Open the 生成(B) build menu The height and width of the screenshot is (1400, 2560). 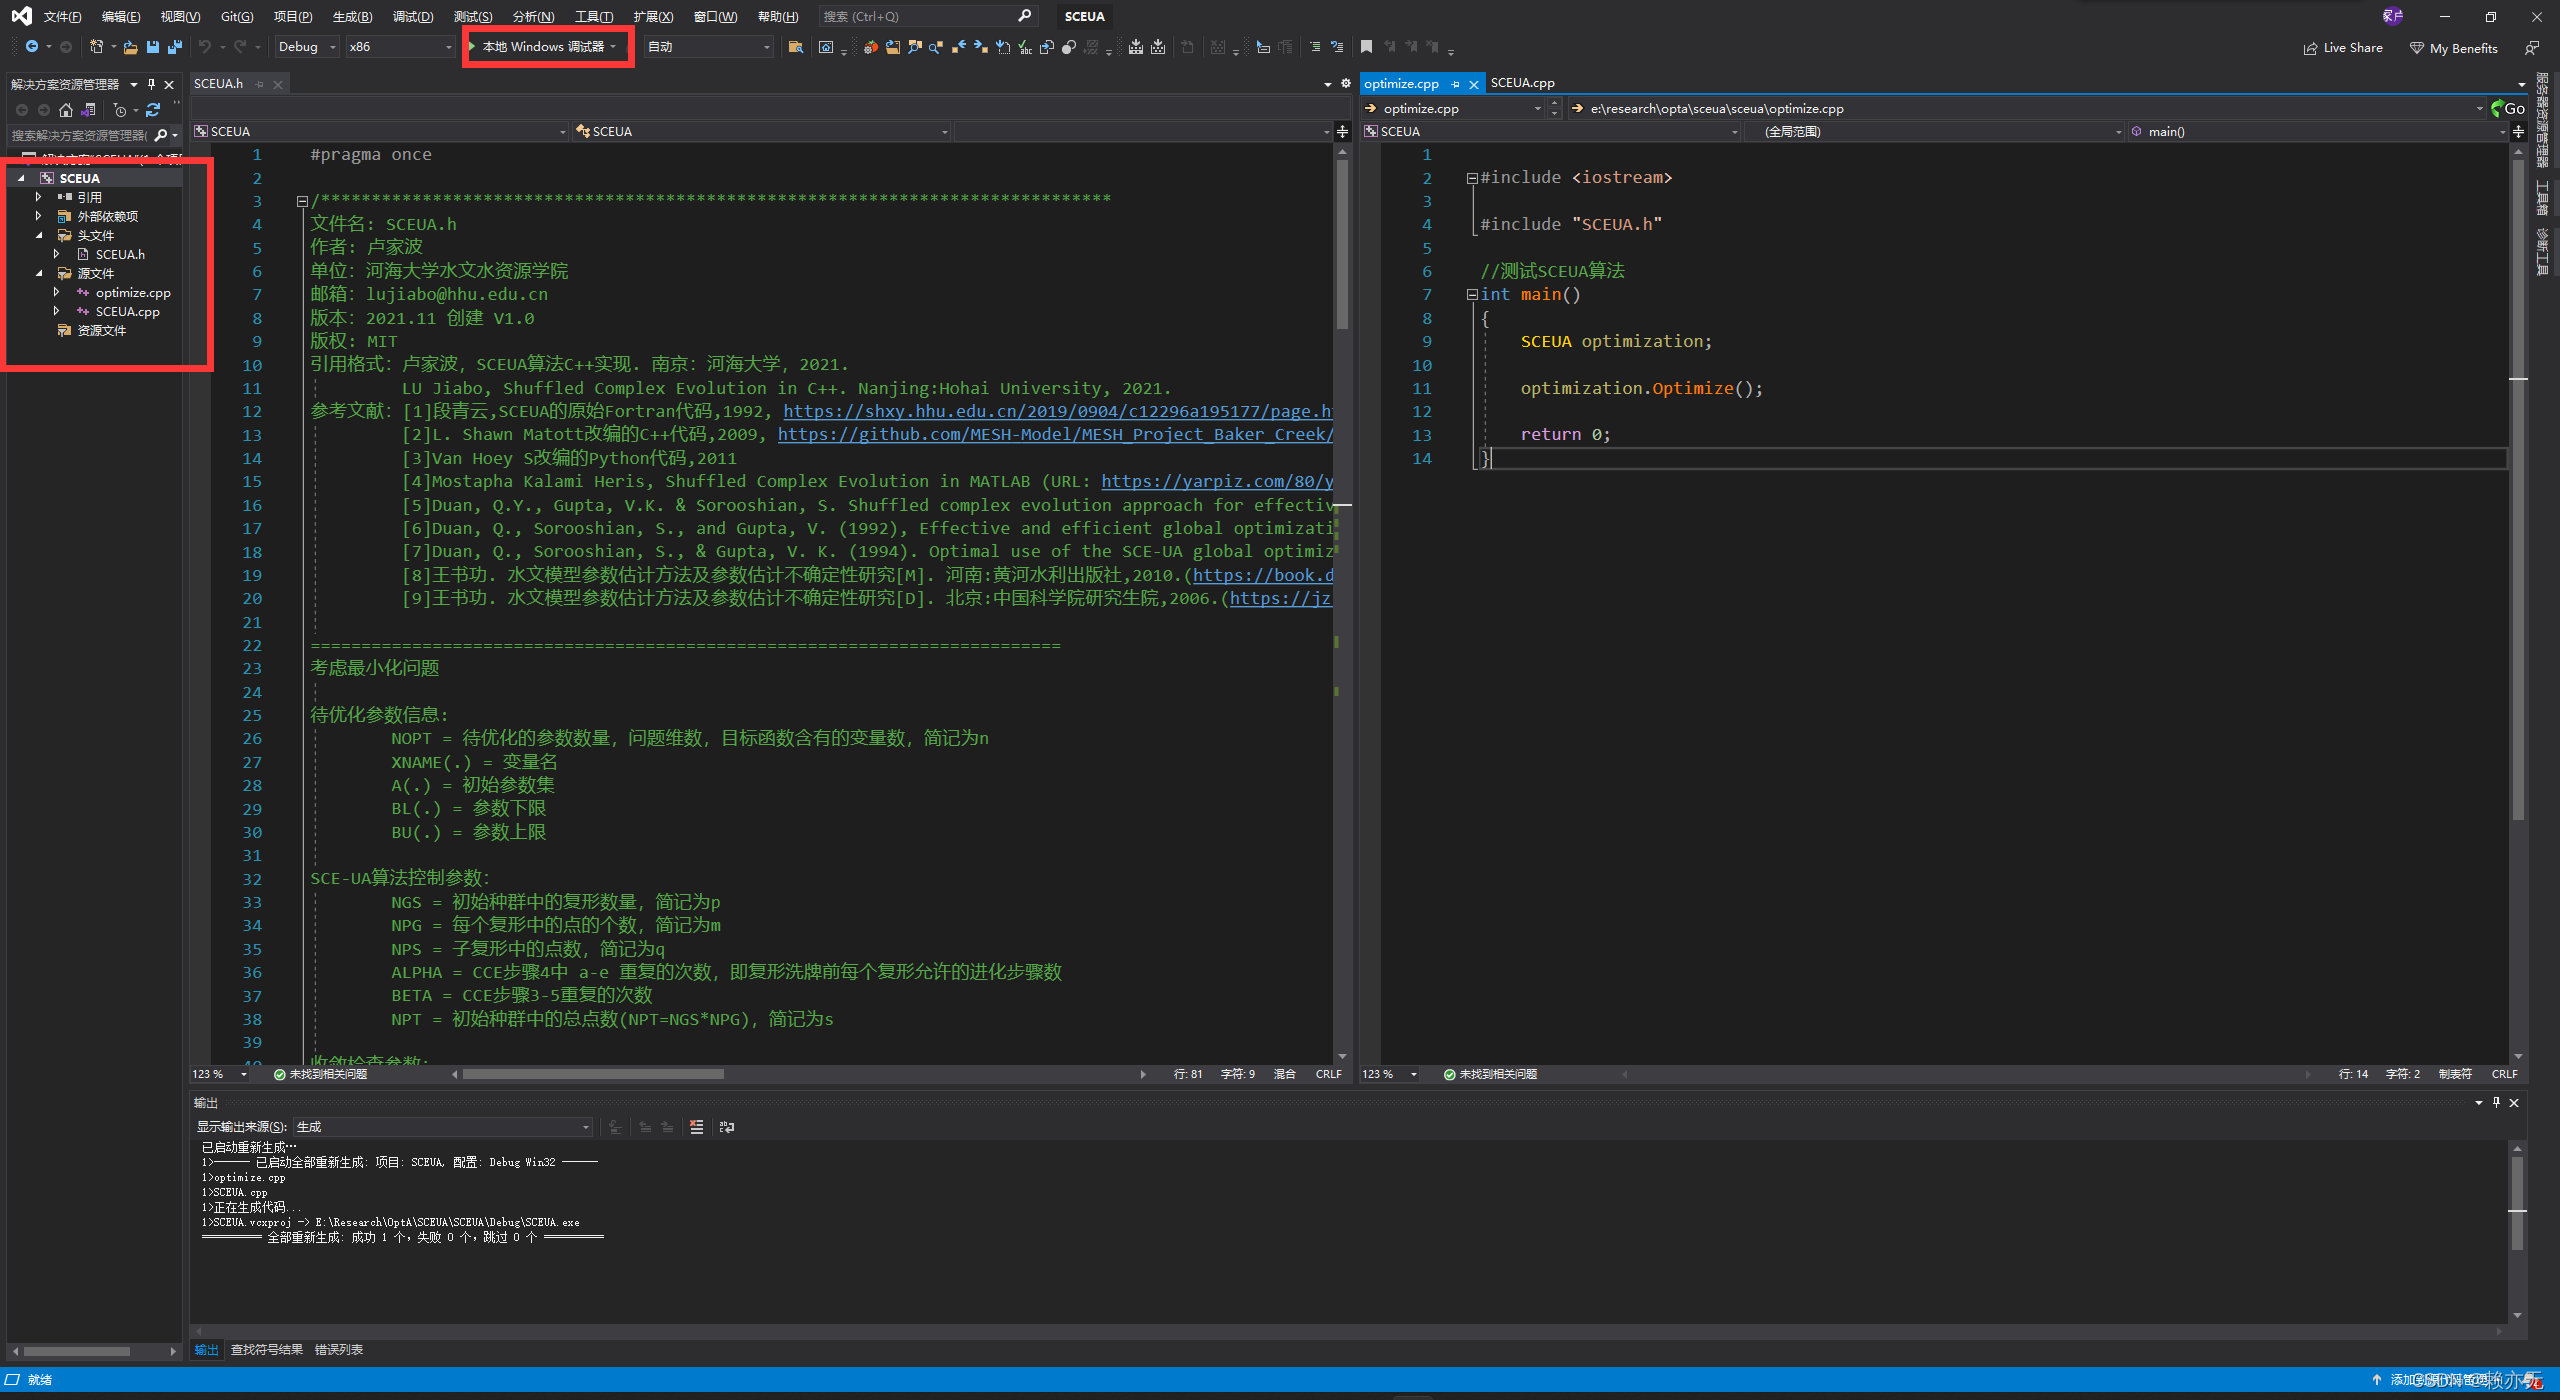pos(352,16)
